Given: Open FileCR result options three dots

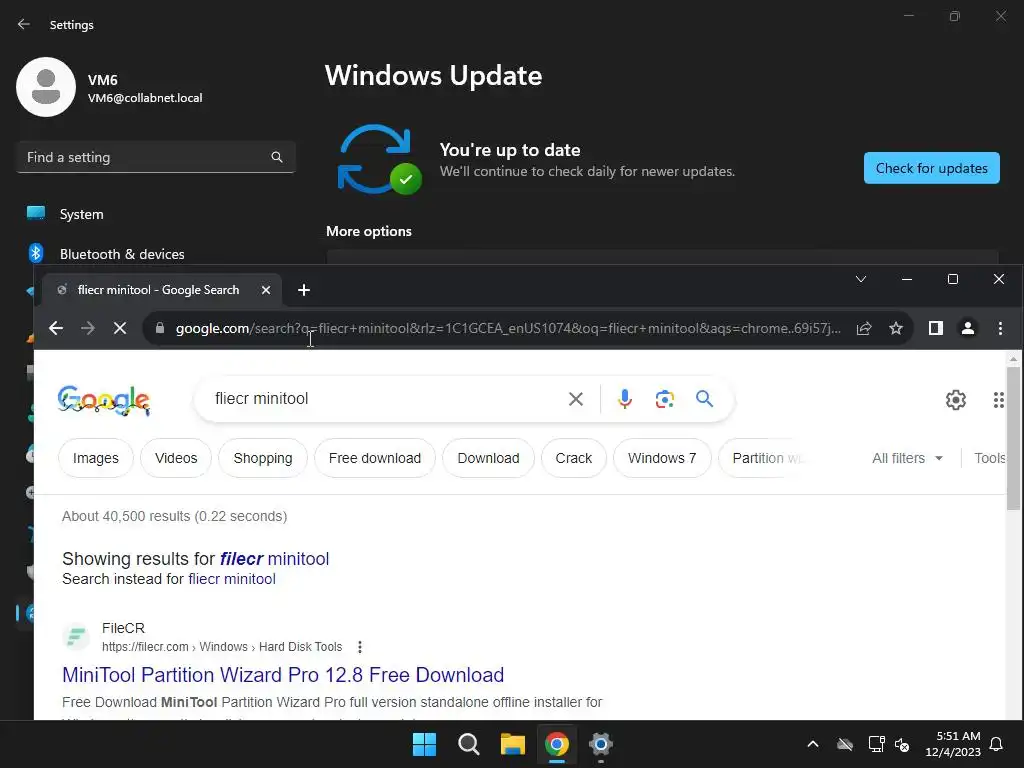Looking at the screenshot, I should coord(360,647).
